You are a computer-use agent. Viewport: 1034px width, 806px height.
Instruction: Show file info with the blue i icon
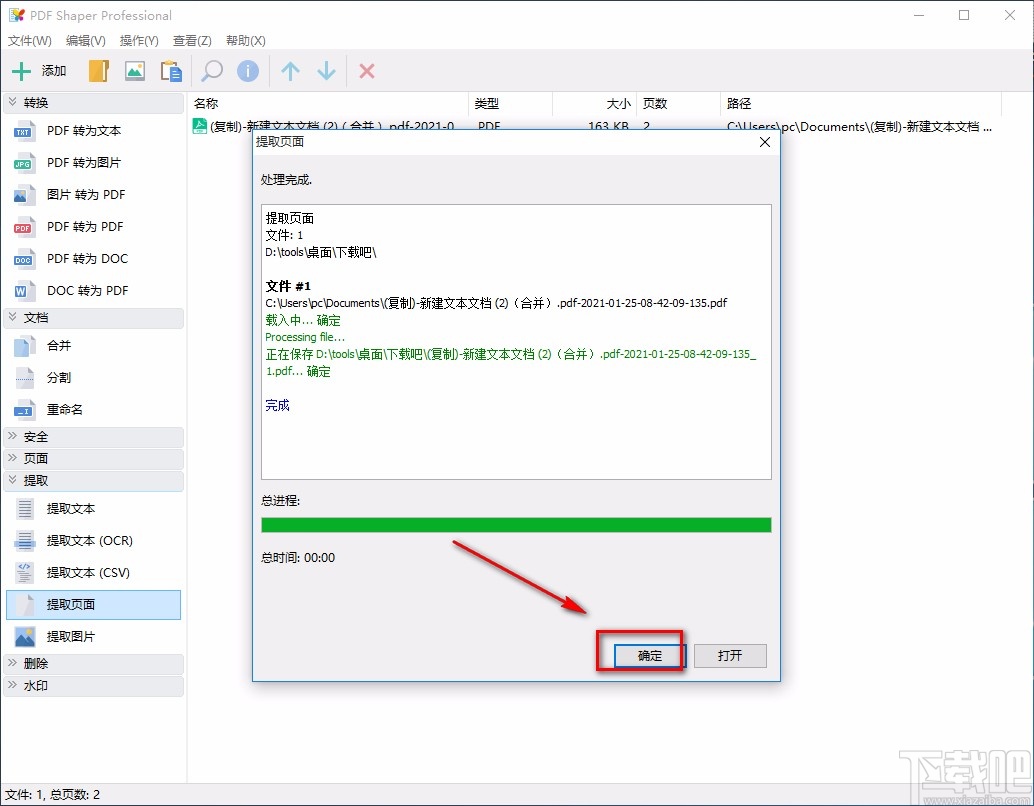point(248,71)
